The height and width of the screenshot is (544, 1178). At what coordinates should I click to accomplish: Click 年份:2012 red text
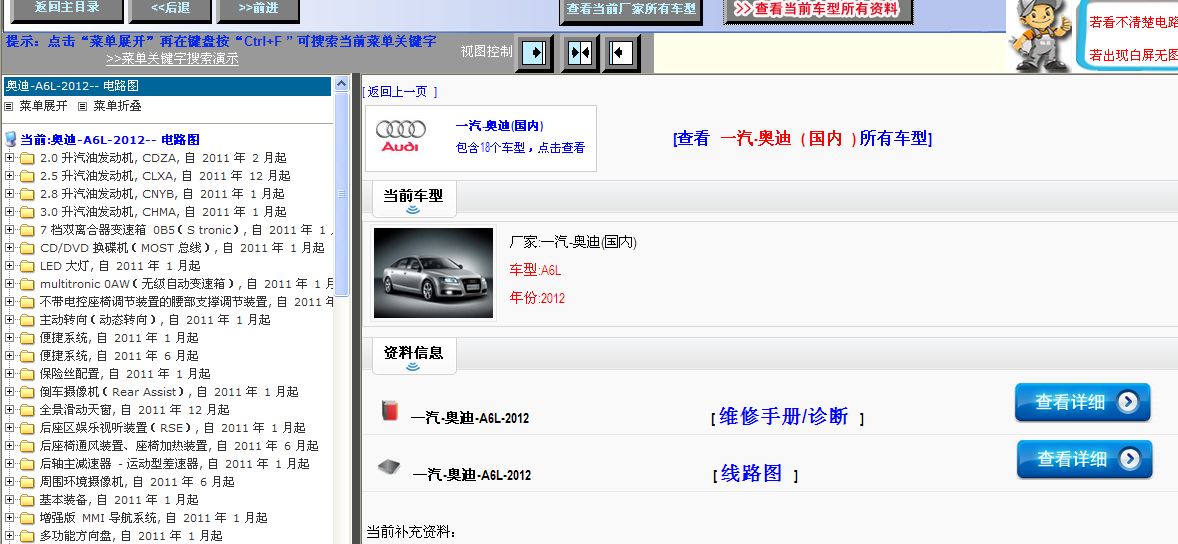coord(537,298)
